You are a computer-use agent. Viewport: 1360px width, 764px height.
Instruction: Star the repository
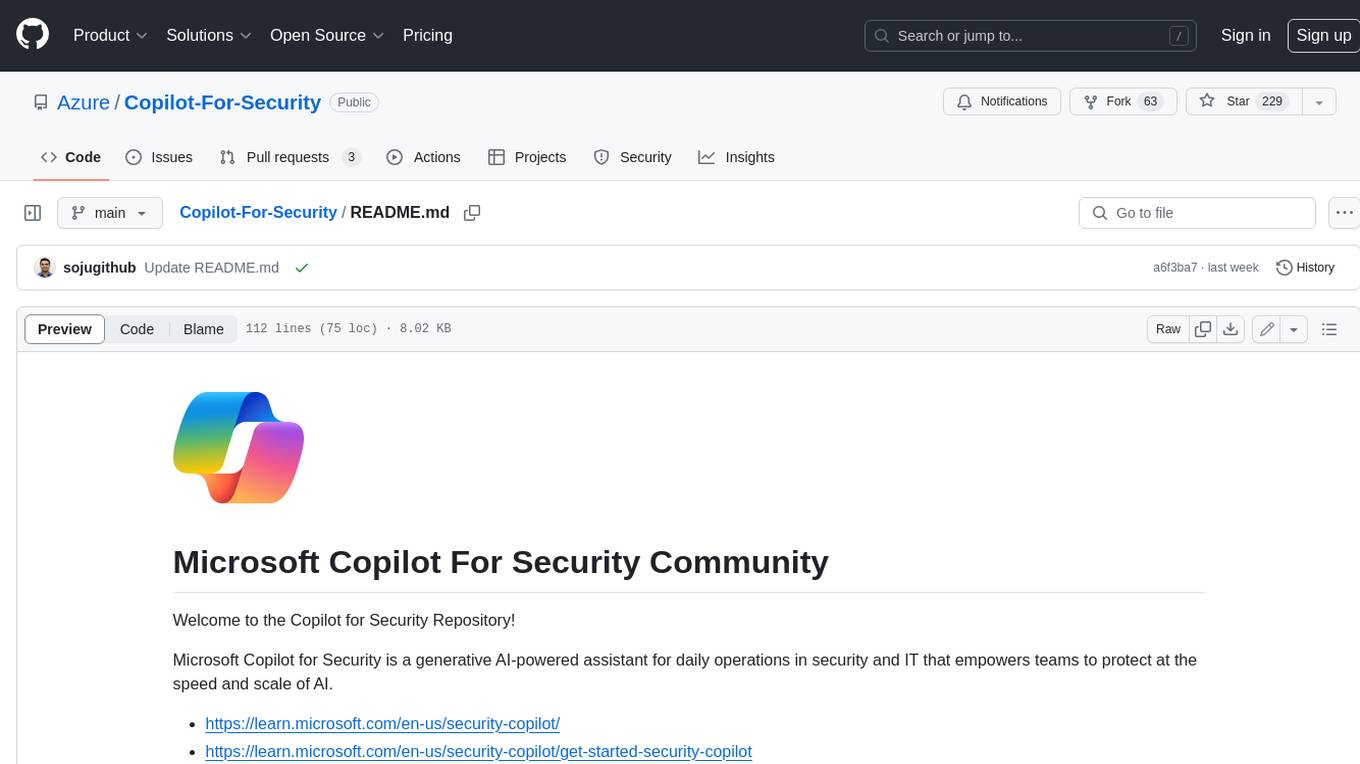(1243, 102)
